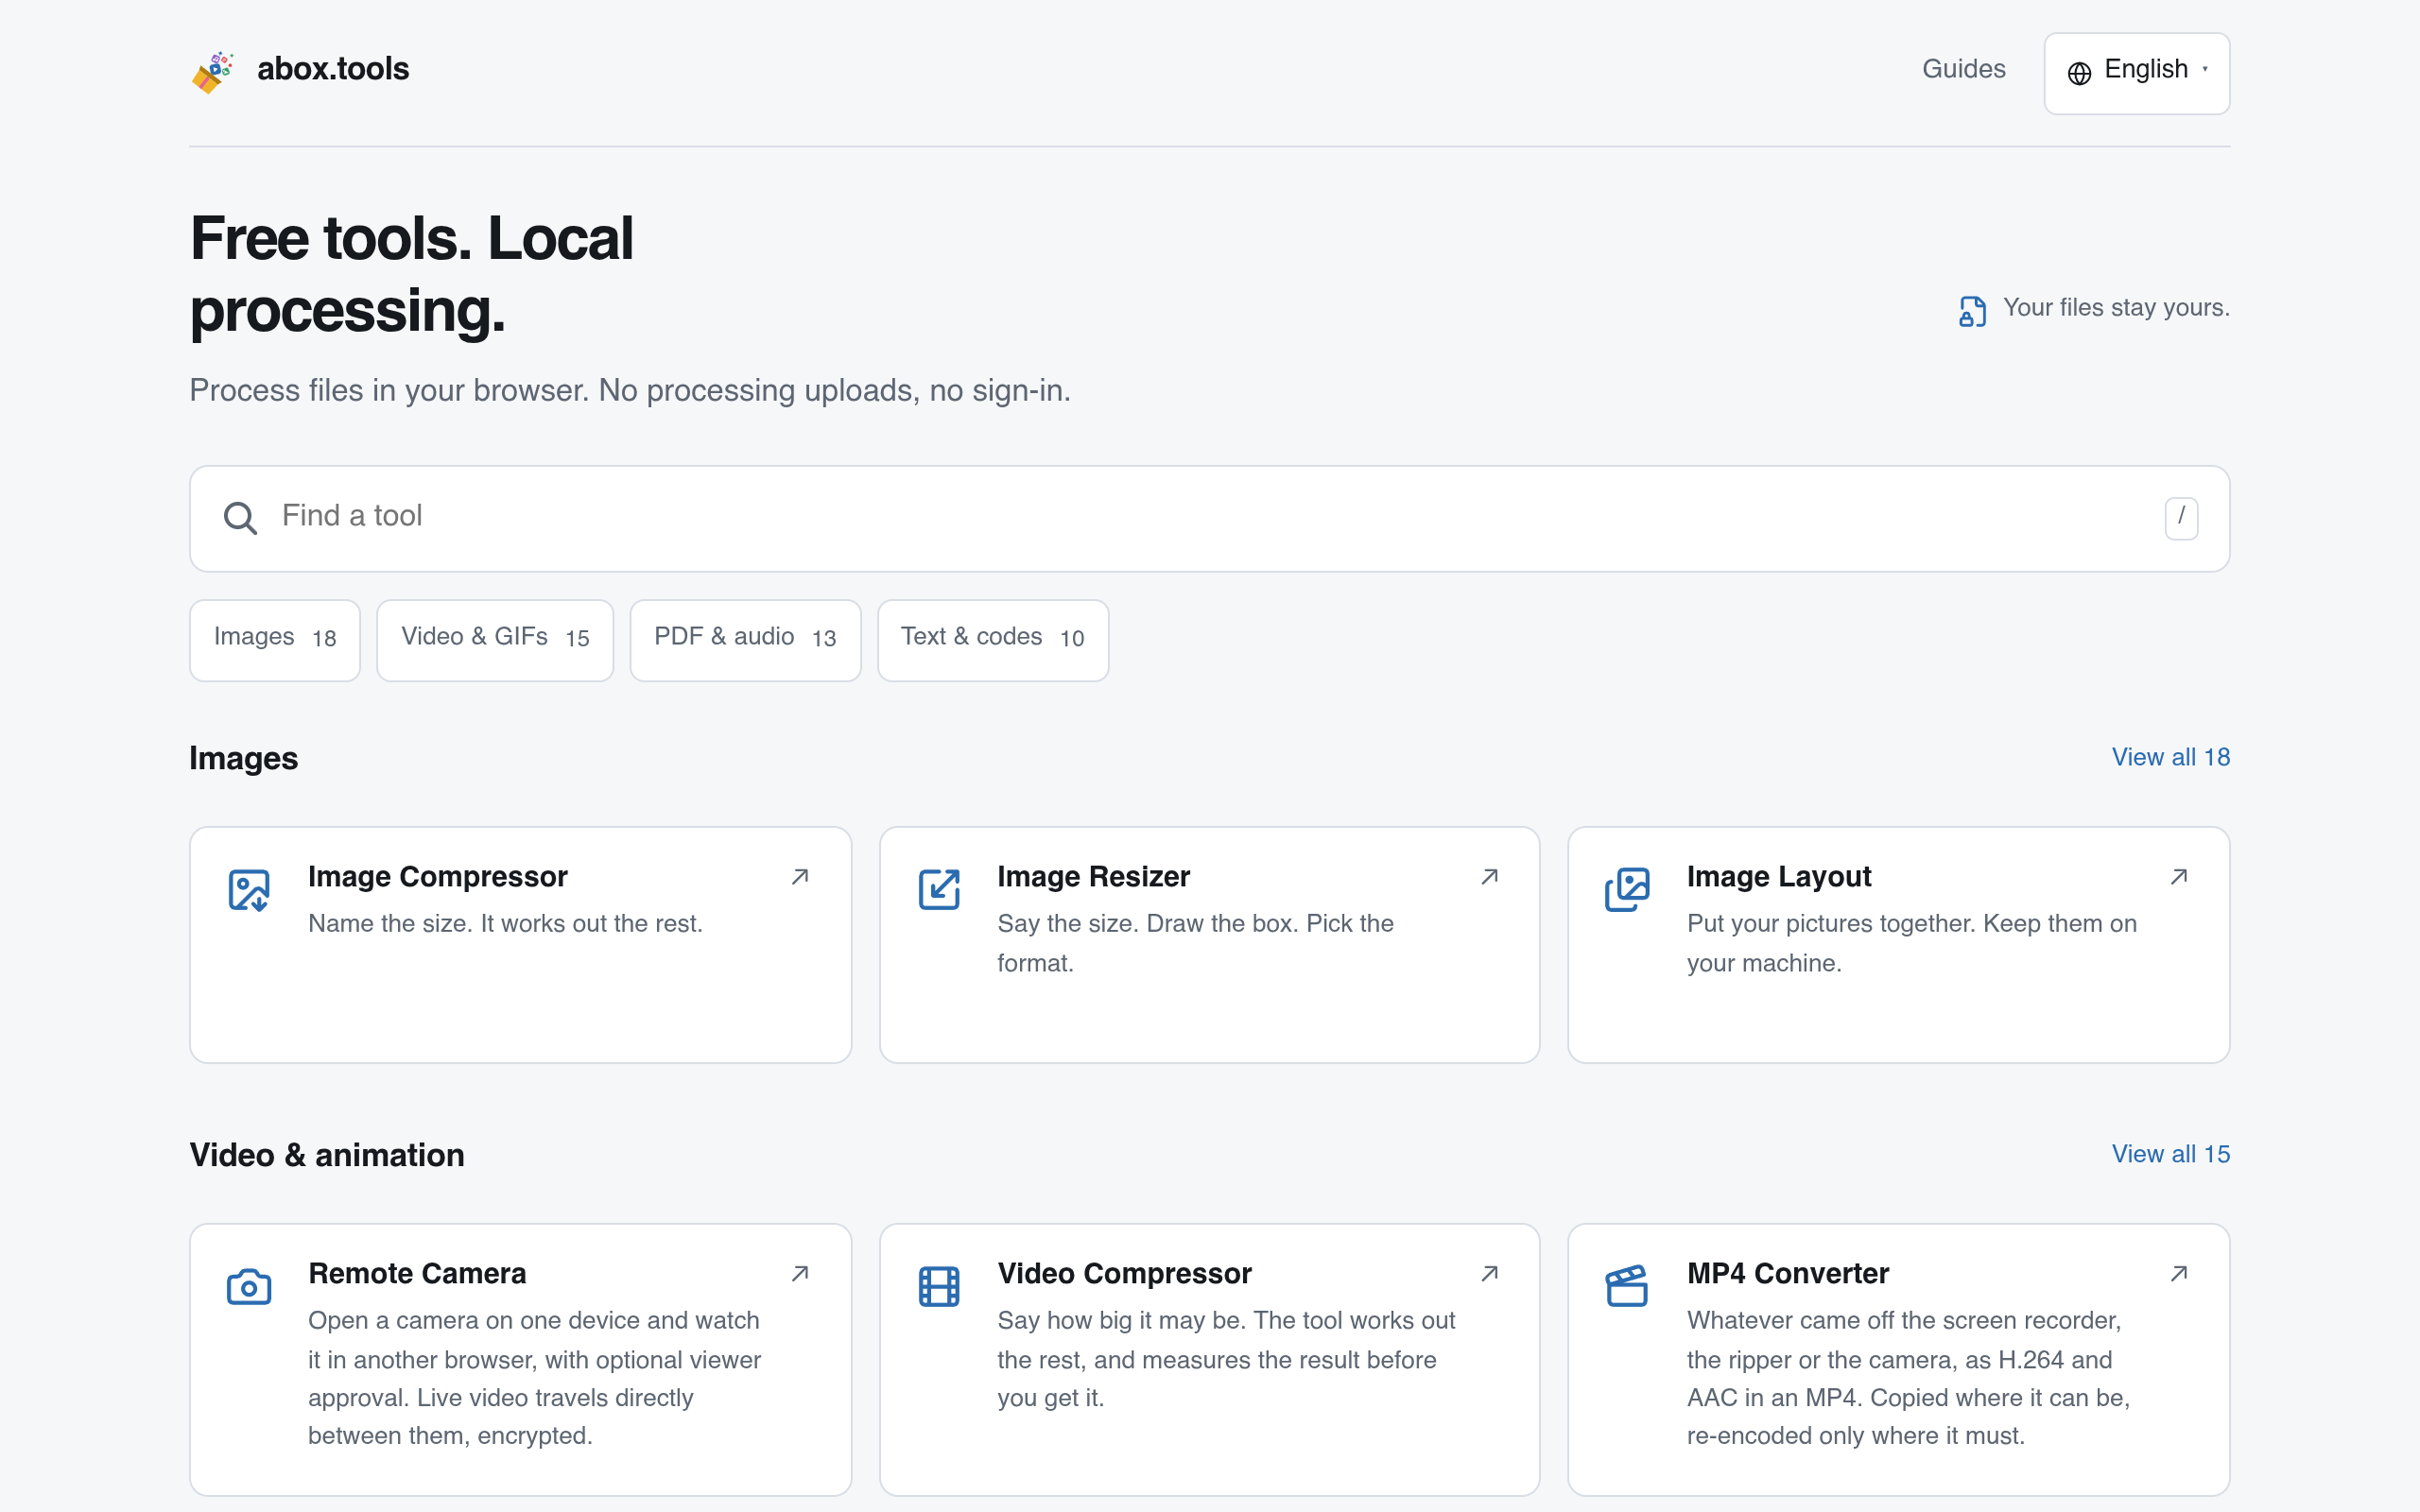Open Remote Camera via its arrow icon
2420x1512 pixels.
click(x=800, y=1274)
